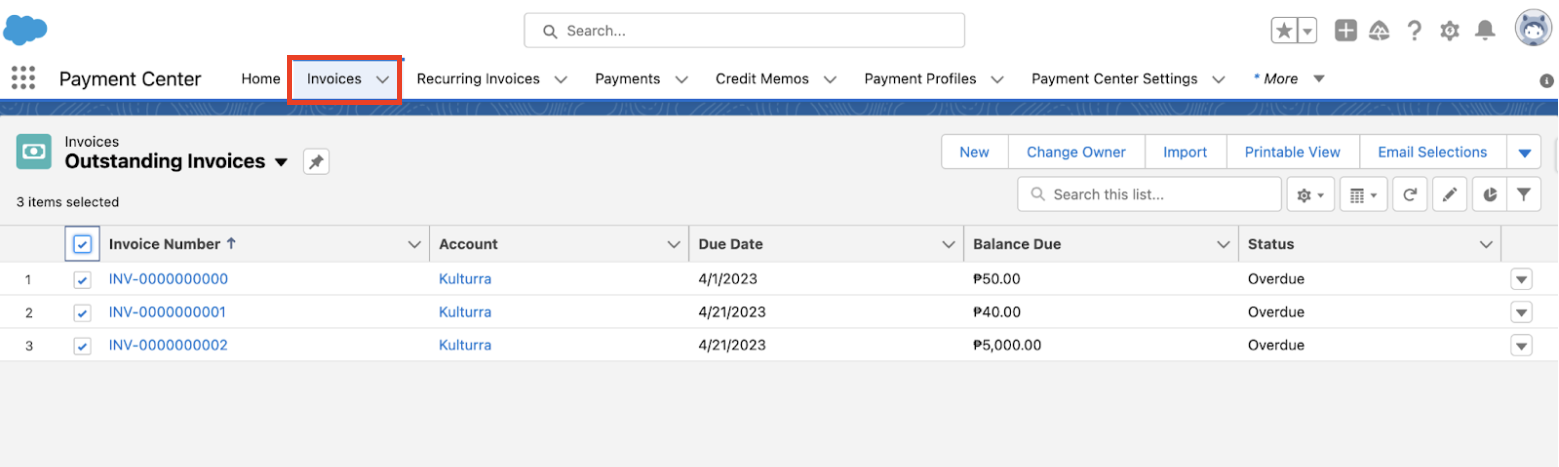The height and width of the screenshot is (467, 1559).
Task: Switch to the Payments tab
Action: [627, 79]
